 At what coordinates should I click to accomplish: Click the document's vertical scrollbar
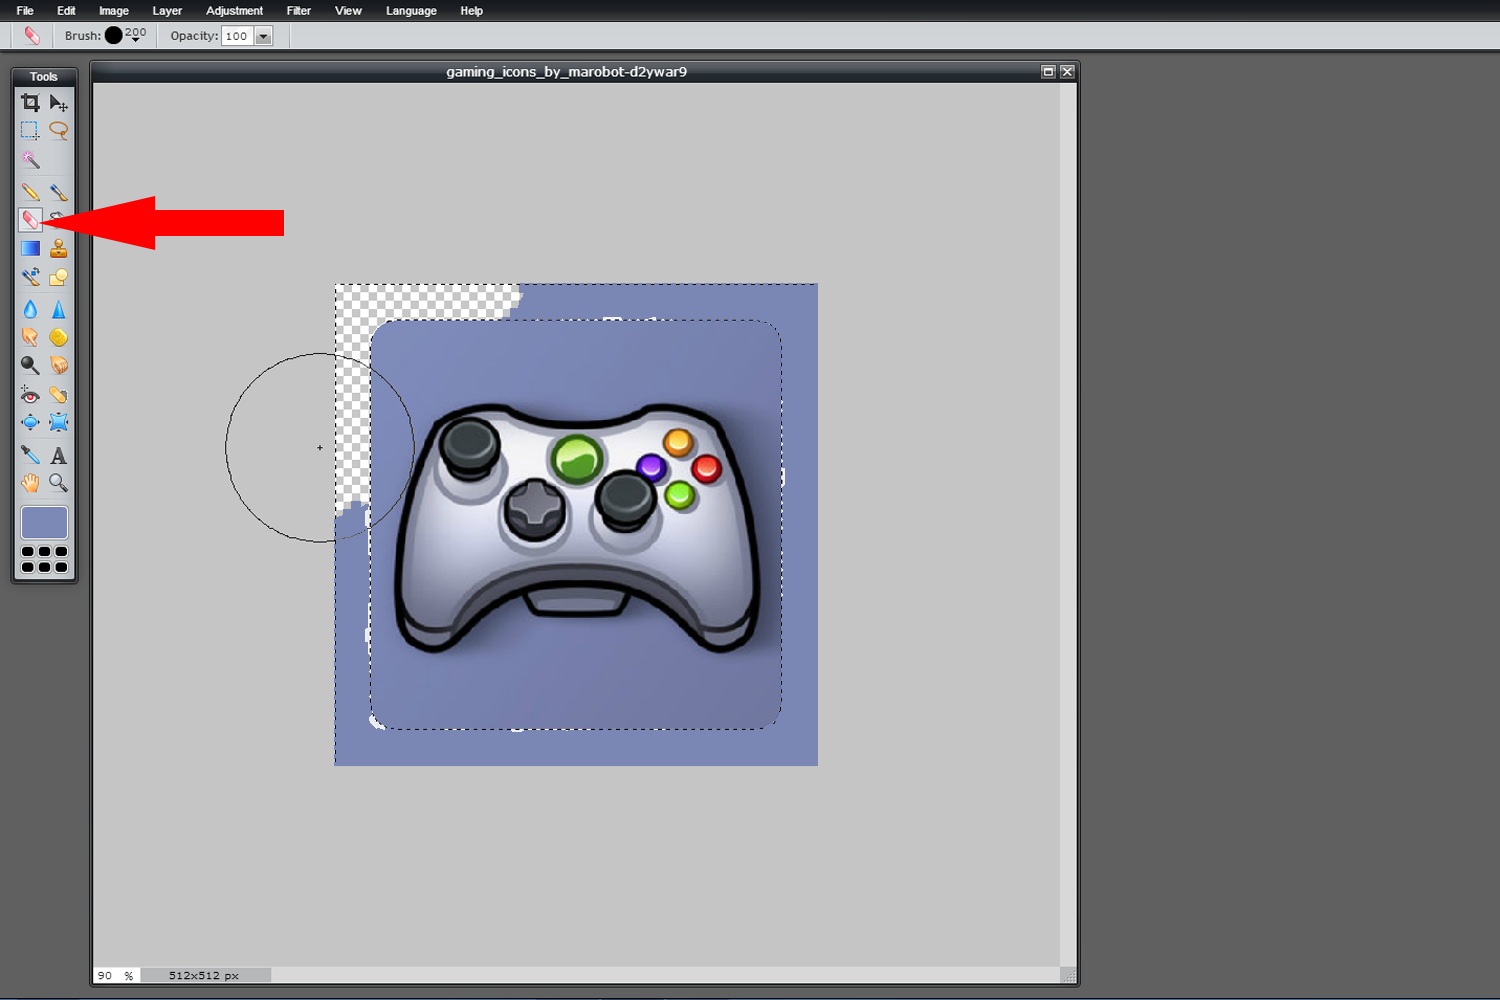click(1068, 524)
